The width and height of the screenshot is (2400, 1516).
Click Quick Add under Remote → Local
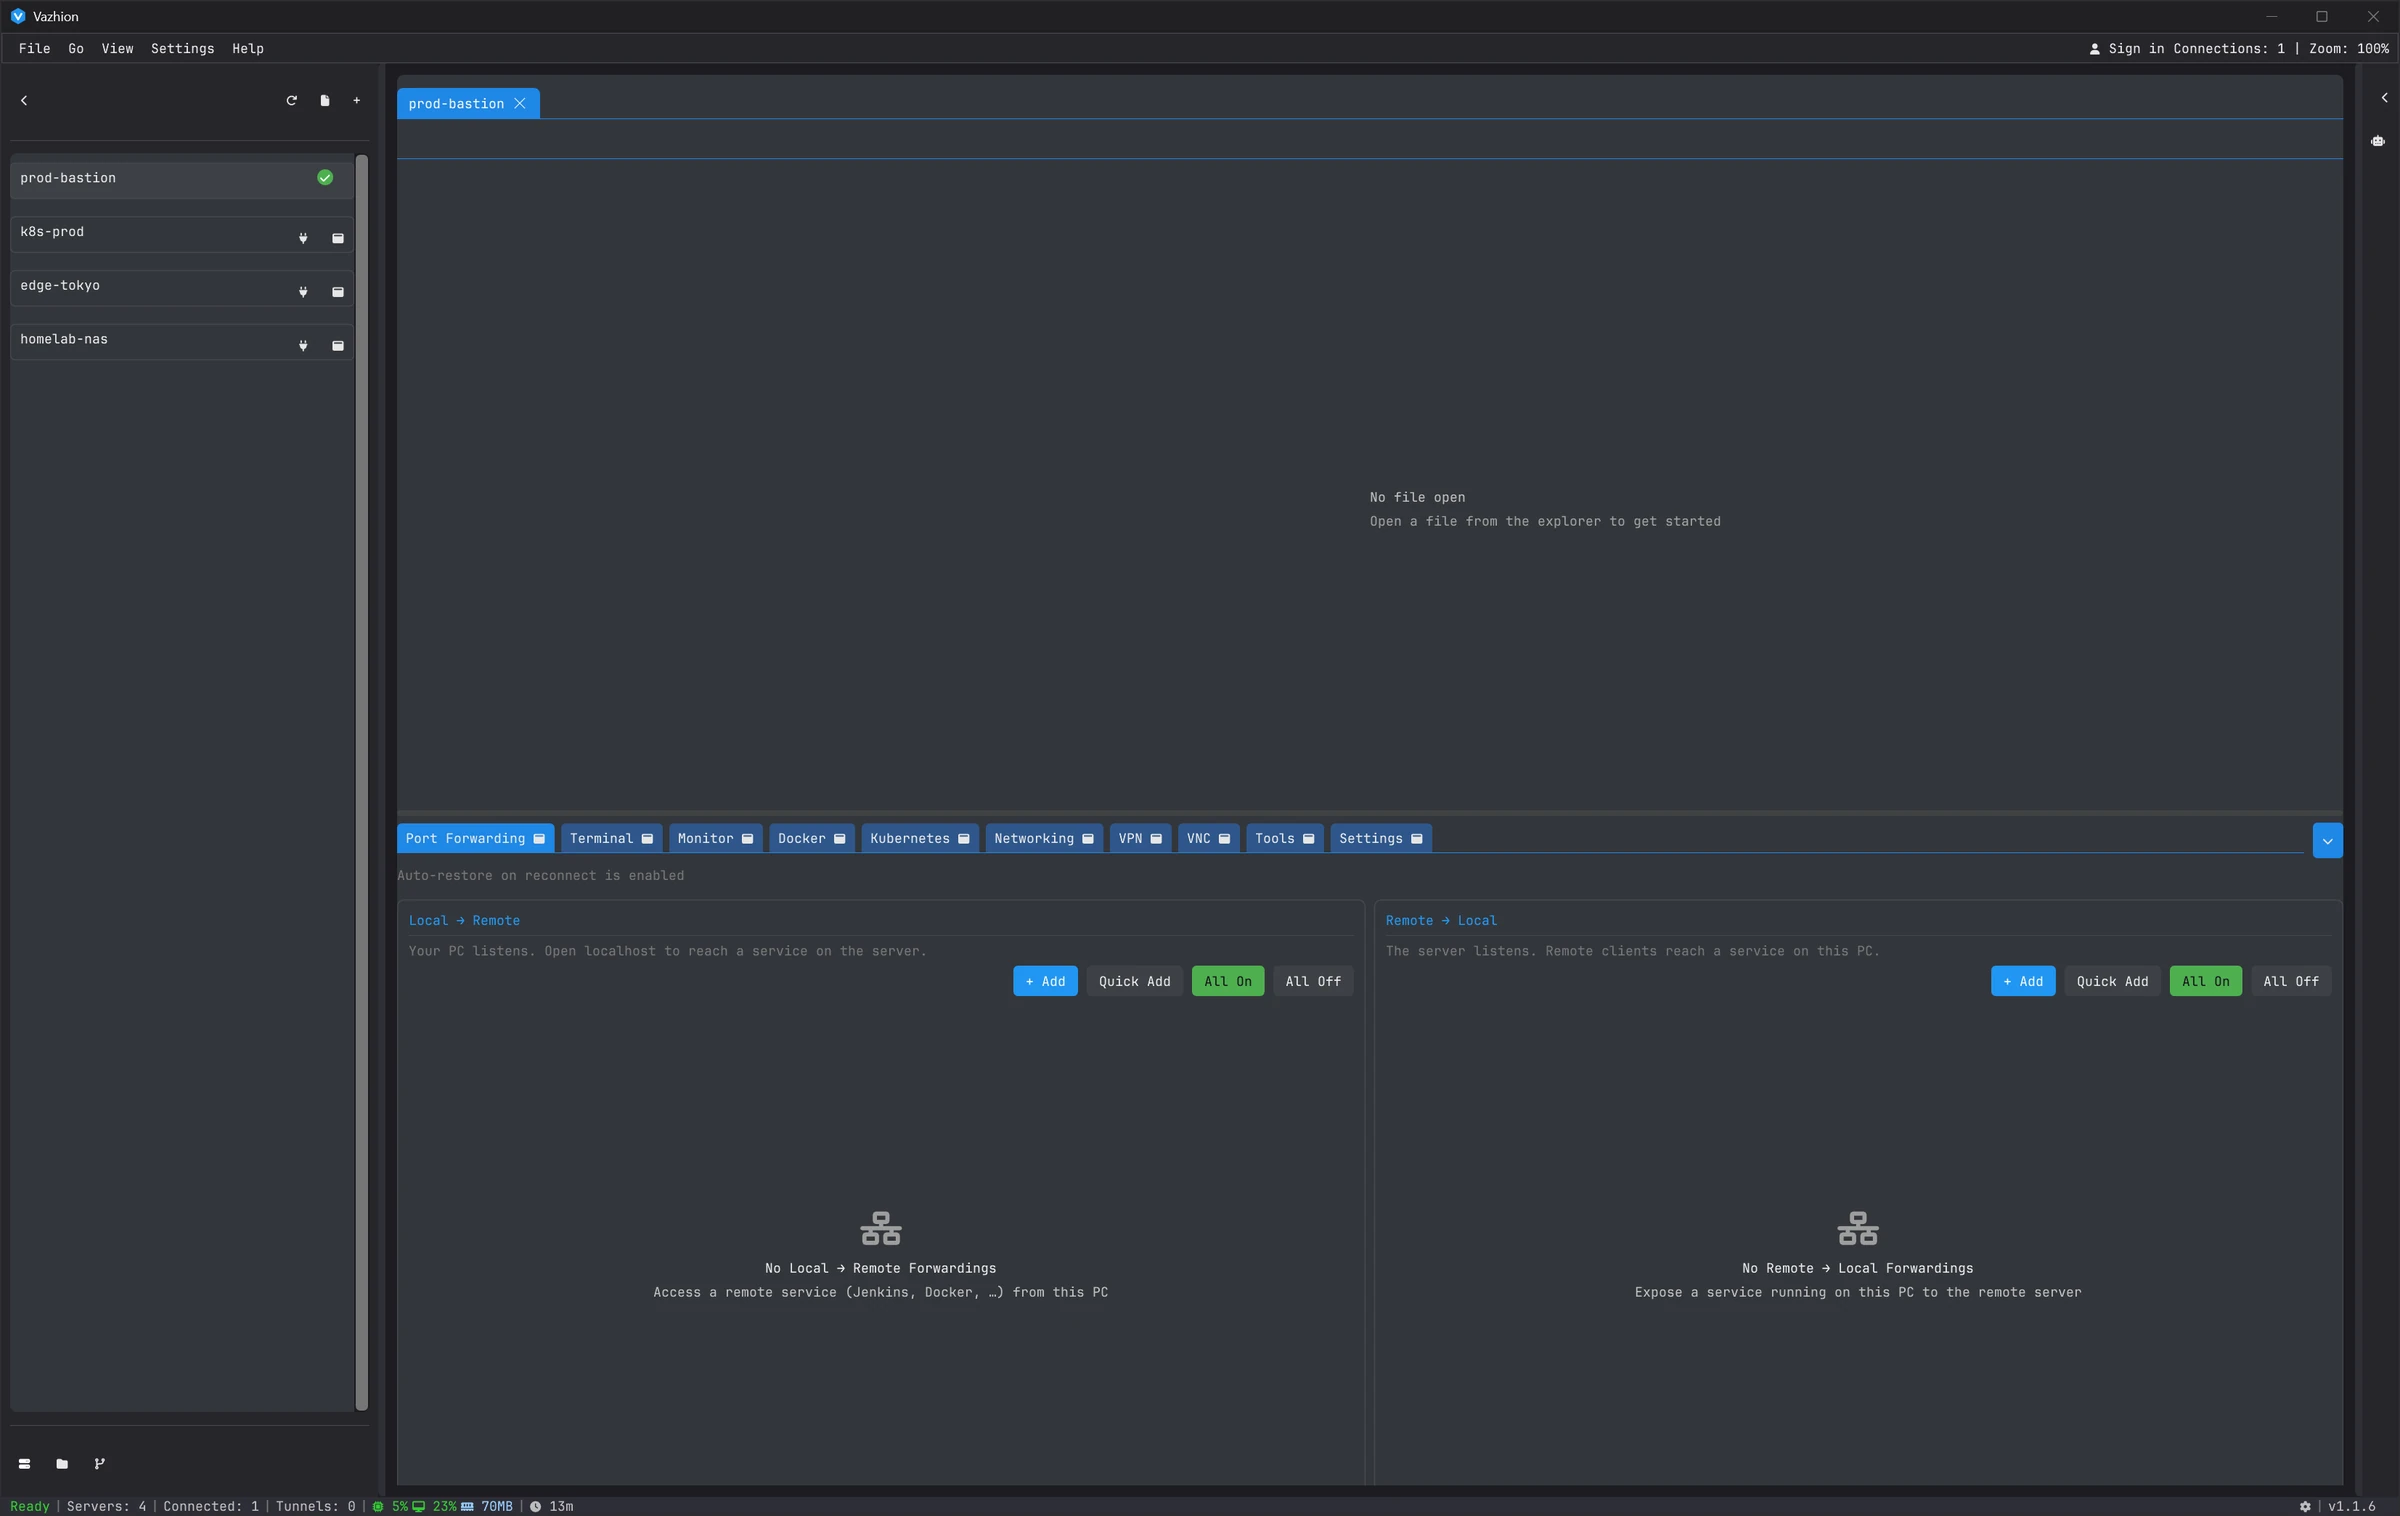pos(2112,981)
